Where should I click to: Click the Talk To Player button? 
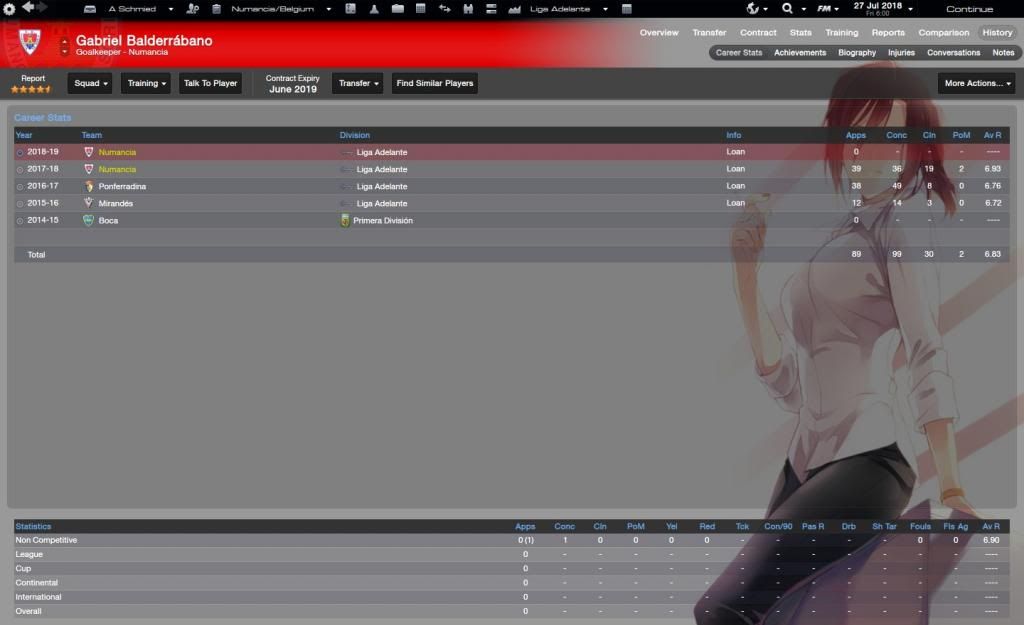210,83
